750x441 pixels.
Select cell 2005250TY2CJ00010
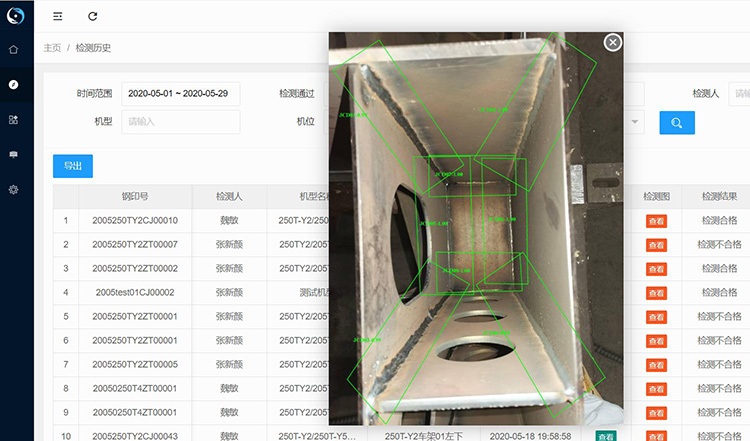pos(135,220)
